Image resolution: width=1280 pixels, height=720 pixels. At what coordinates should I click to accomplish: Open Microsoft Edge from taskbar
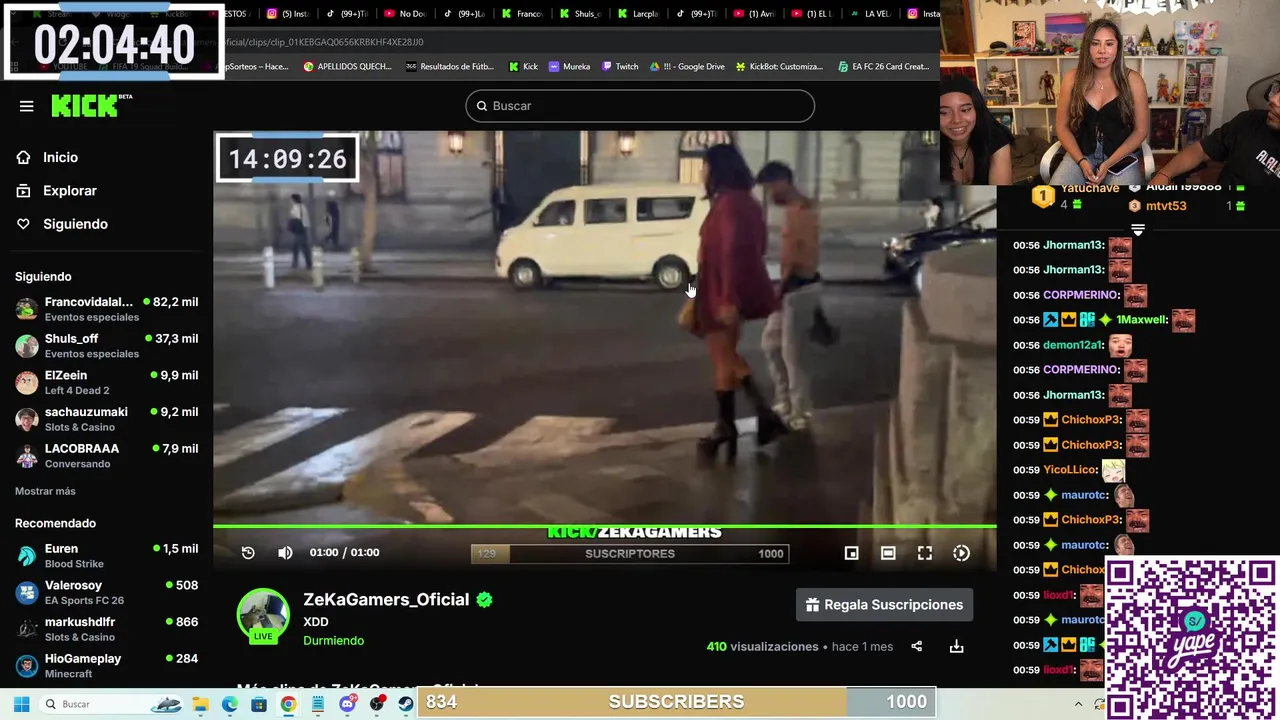tap(230, 704)
